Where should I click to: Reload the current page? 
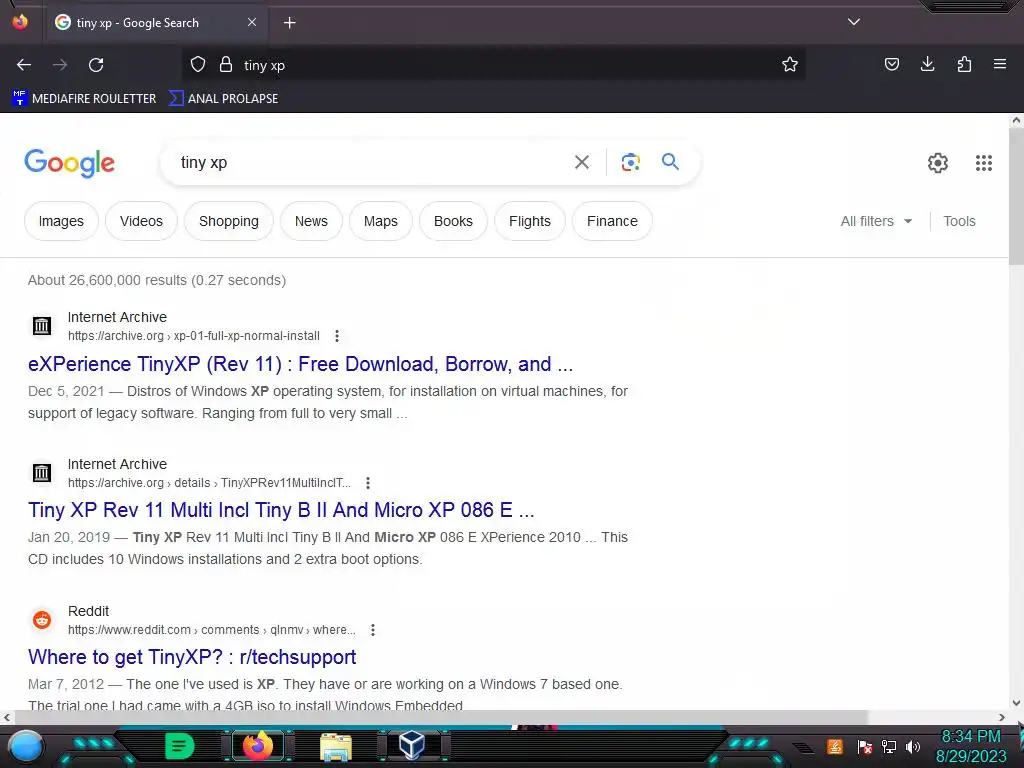coord(96,65)
